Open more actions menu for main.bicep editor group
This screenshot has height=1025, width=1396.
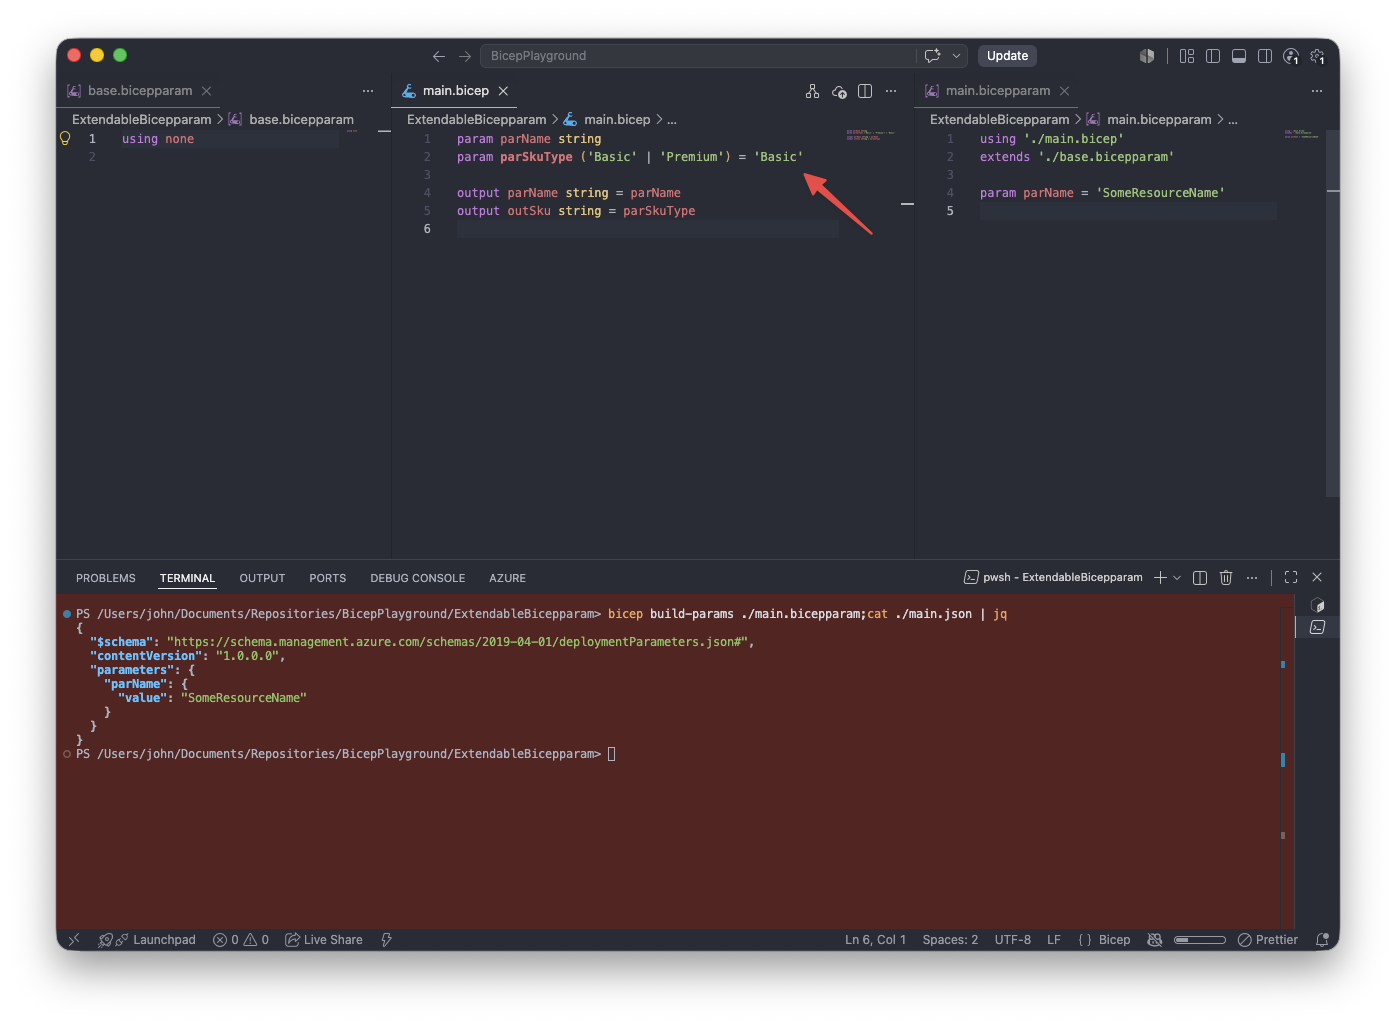pos(891,91)
